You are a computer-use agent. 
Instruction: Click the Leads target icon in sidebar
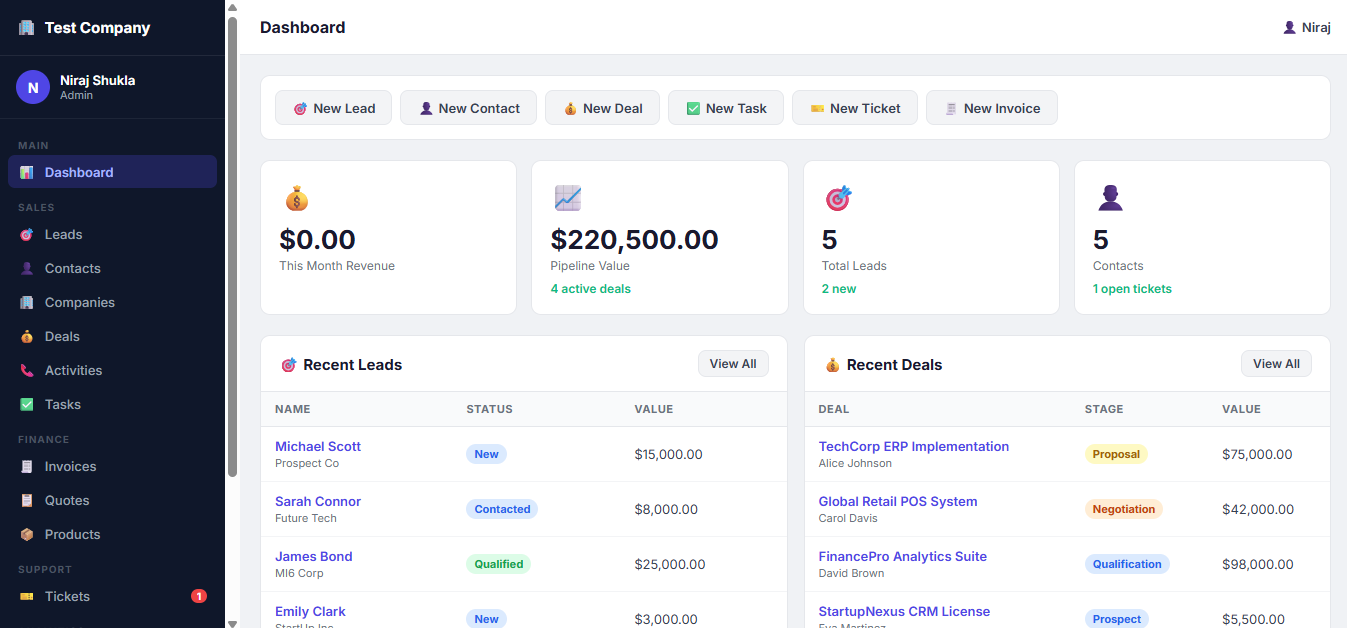pos(27,235)
